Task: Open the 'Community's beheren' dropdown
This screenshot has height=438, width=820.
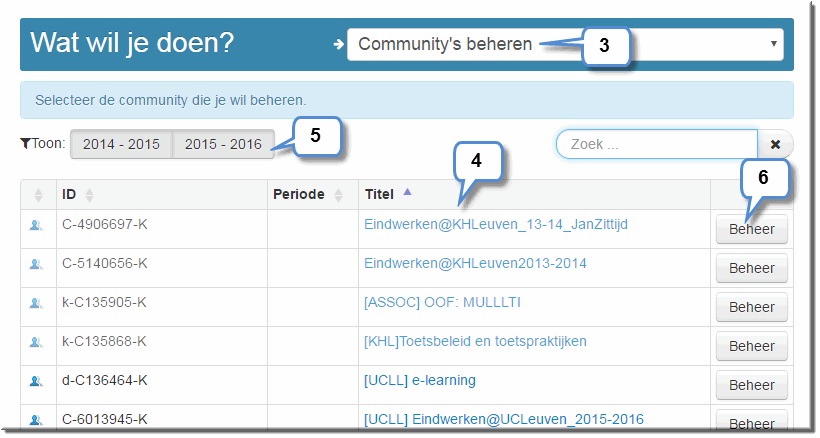Action: [565, 44]
